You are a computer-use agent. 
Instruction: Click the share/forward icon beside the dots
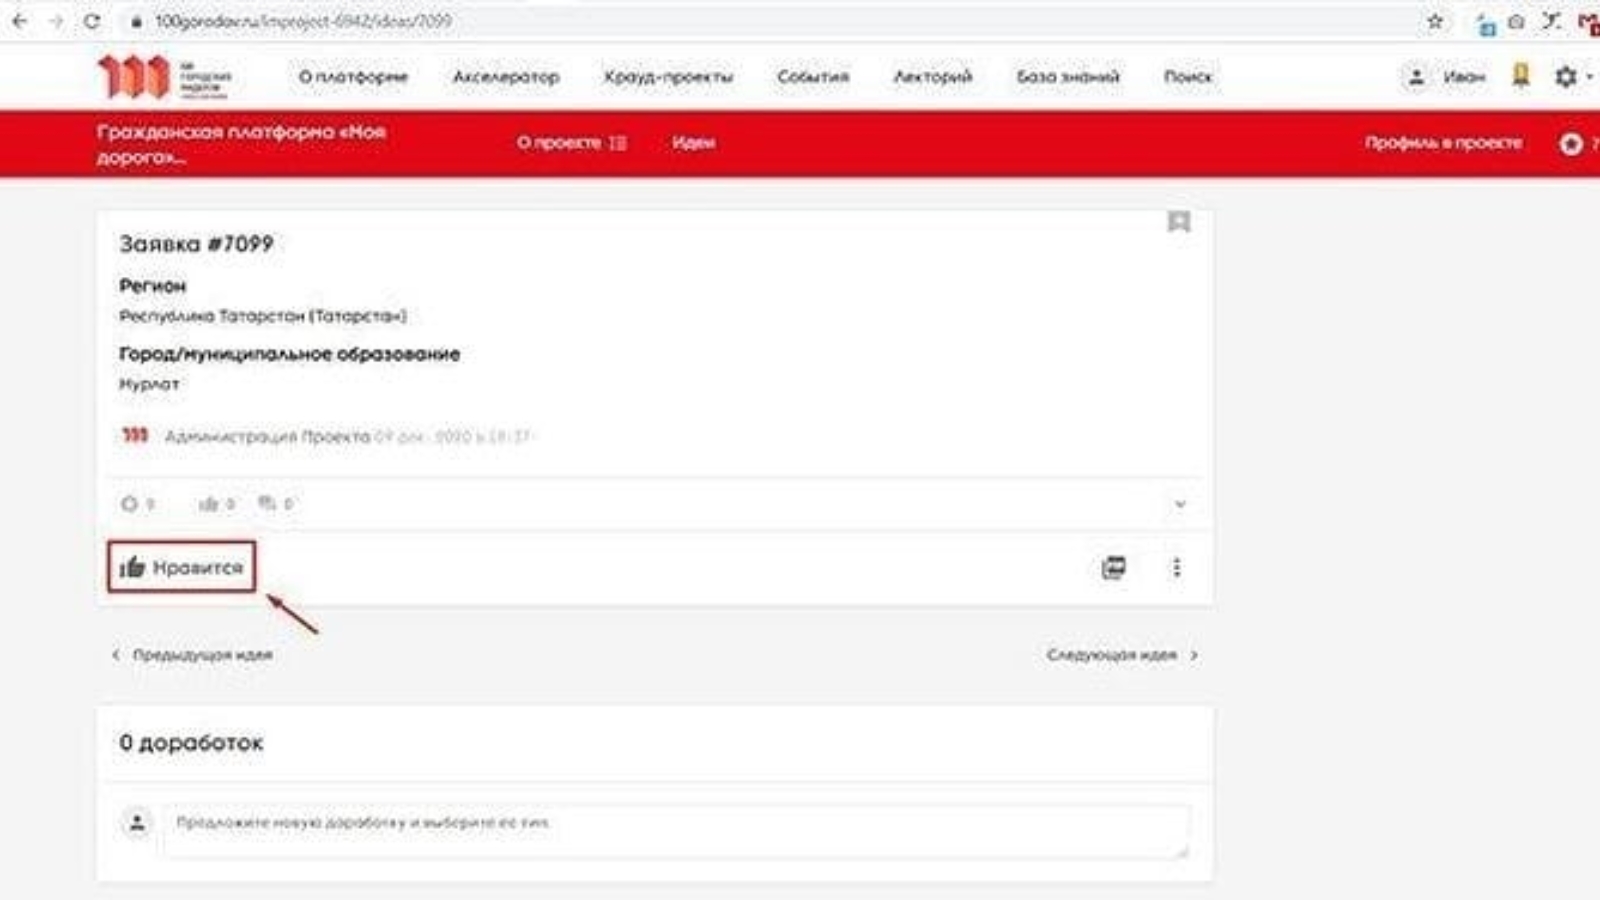(x=1113, y=568)
